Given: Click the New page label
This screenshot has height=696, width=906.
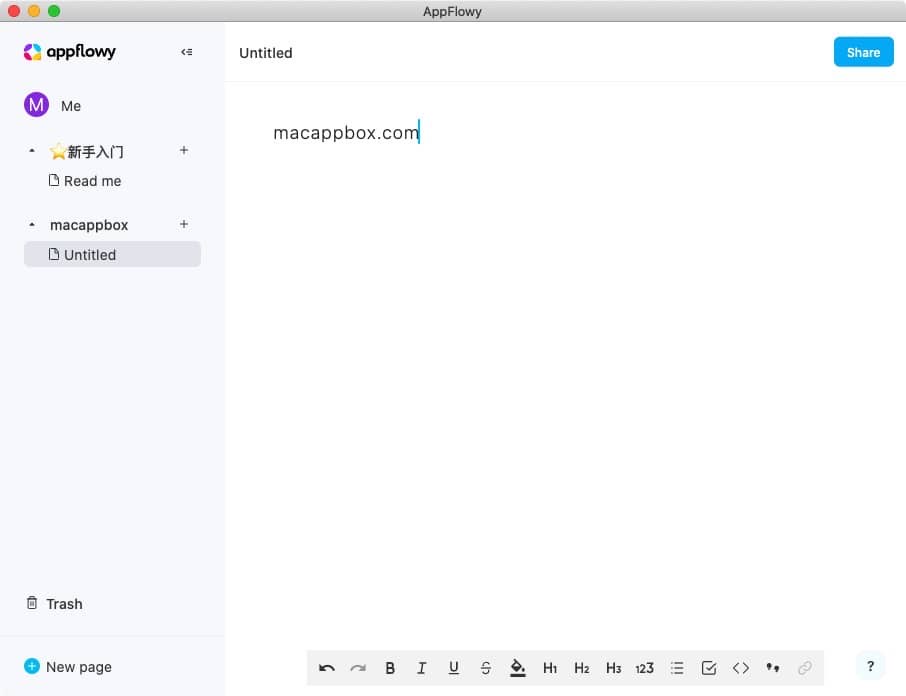Looking at the screenshot, I should point(79,667).
